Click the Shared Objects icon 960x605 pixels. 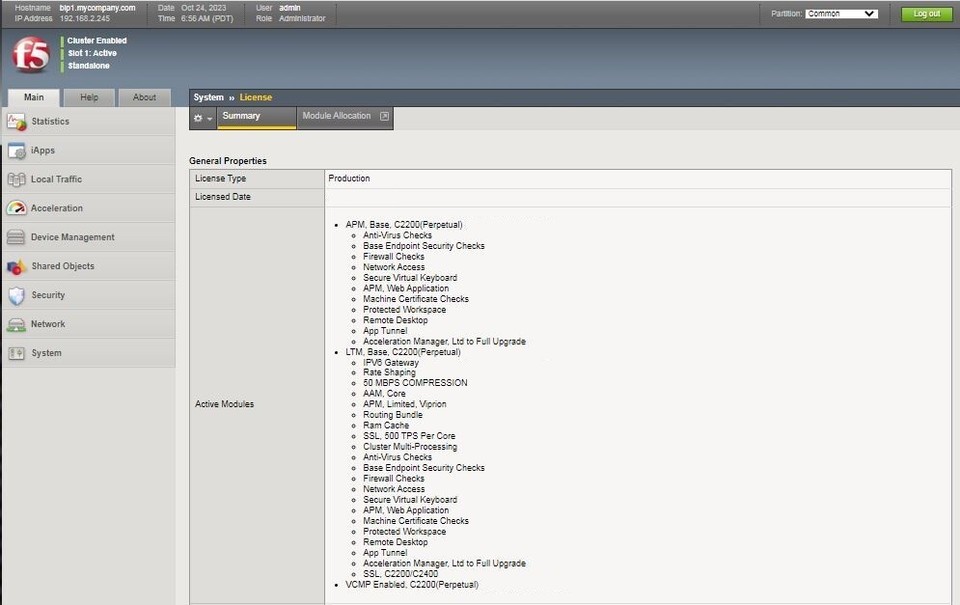17,266
